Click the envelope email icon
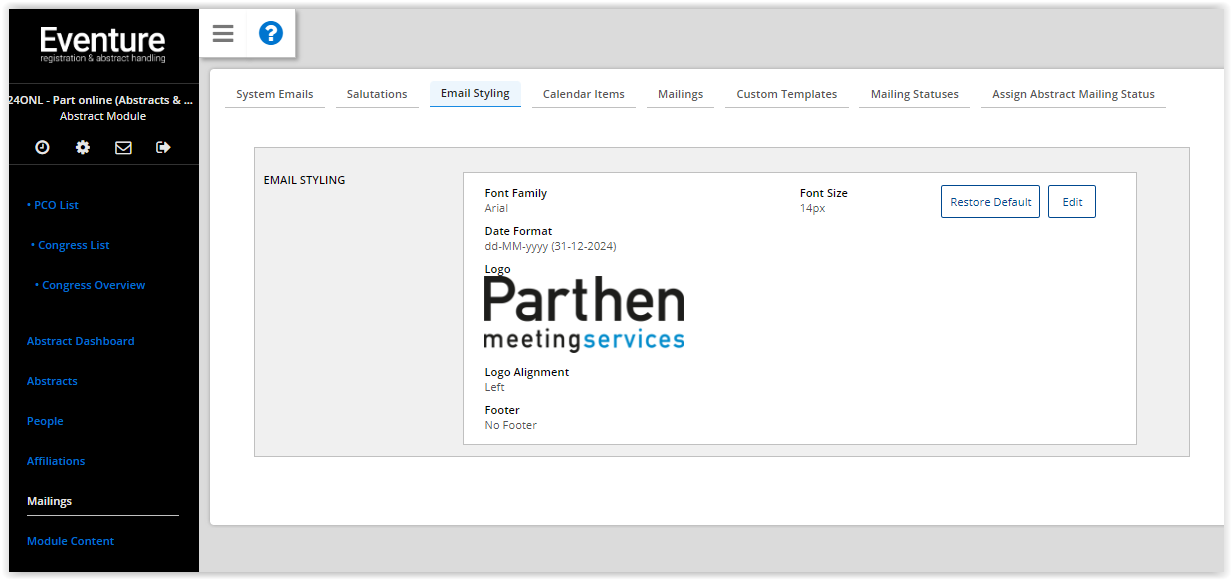1232x580 pixels. 123,147
